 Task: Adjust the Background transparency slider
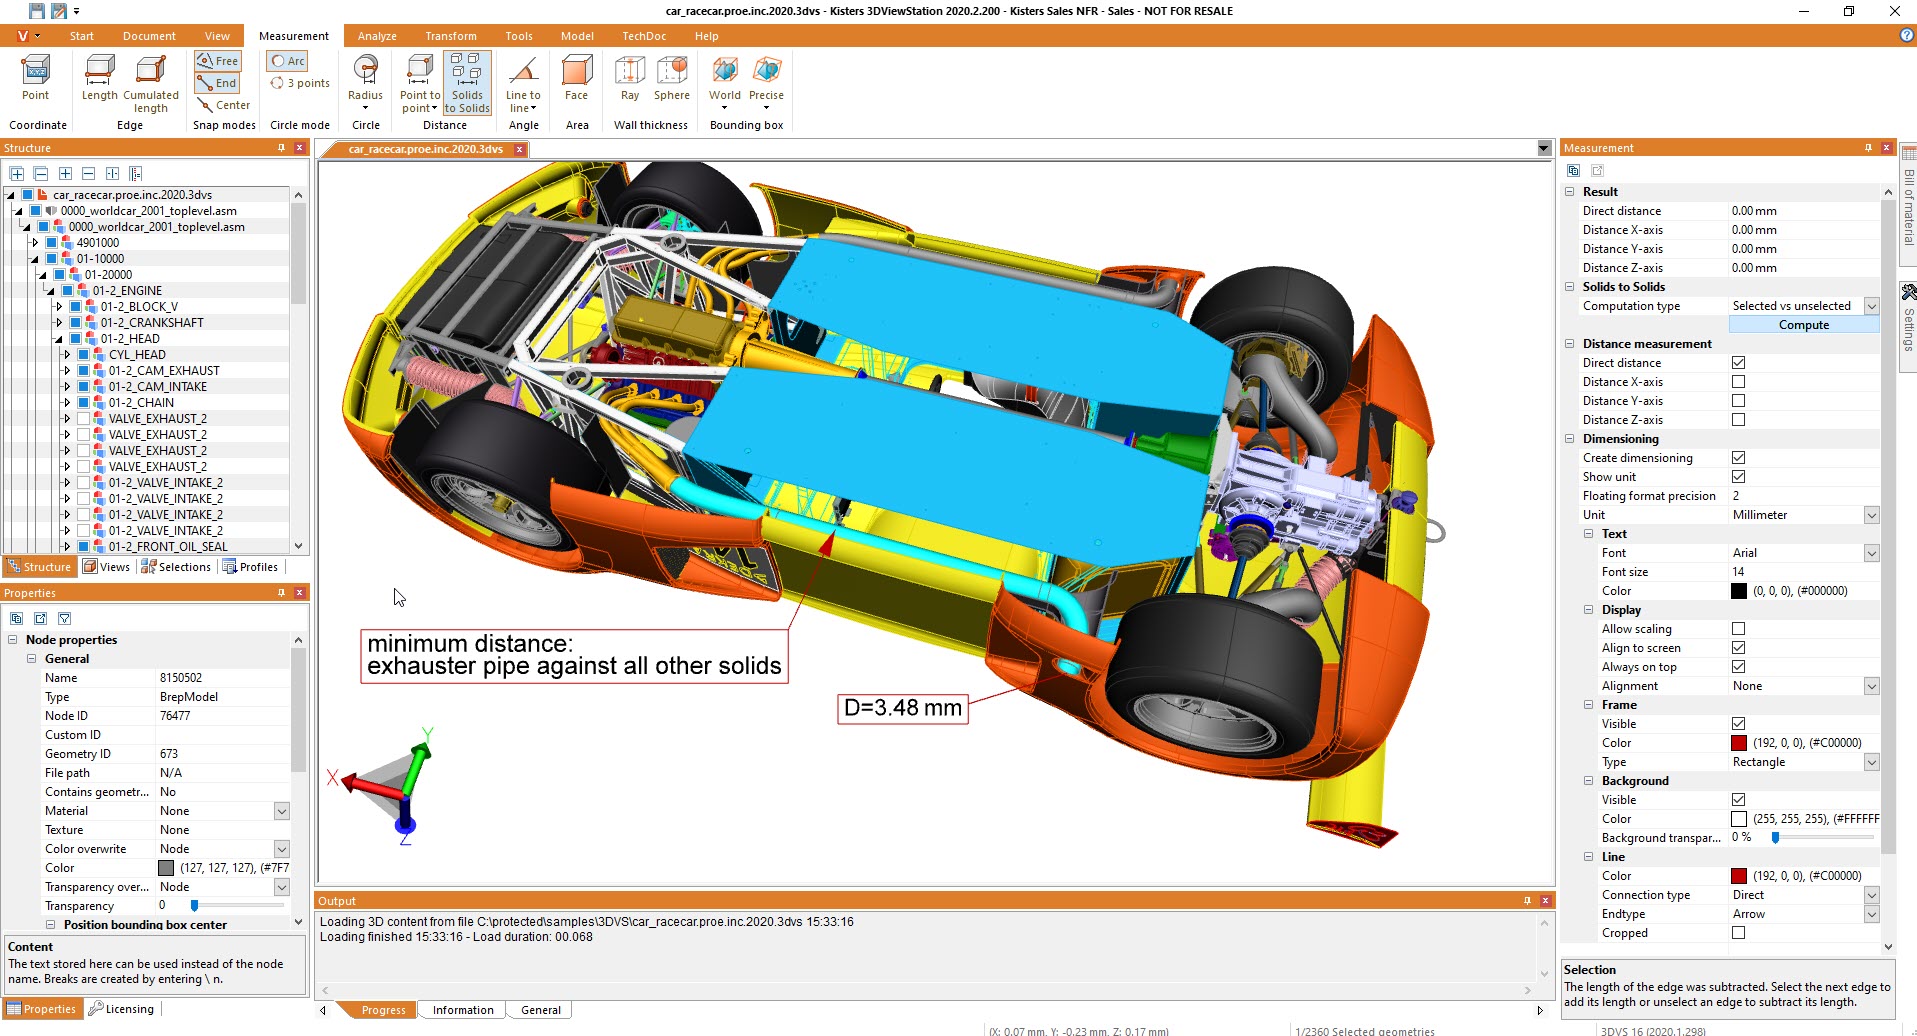coord(1776,838)
